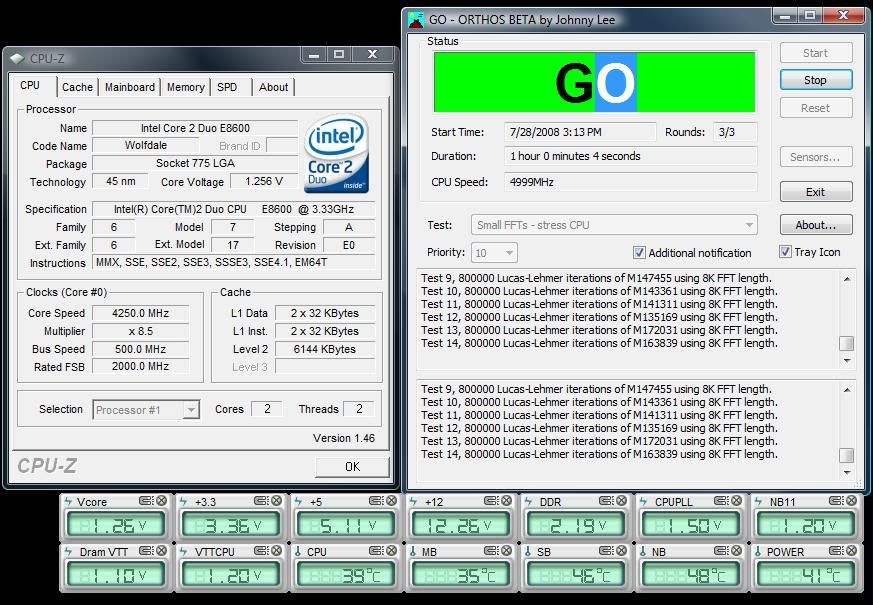Click the Core Speed value "4250.0 MHz"
873x605 pixels.
[x=140, y=313]
